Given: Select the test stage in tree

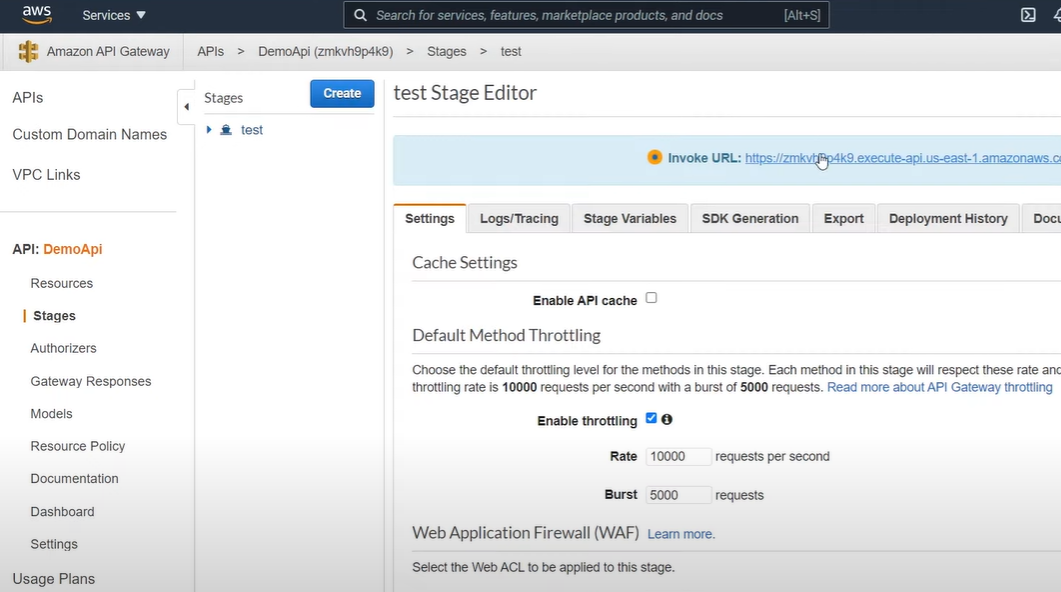Looking at the screenshot, I should pyautogui.click(x=252, y=130).
